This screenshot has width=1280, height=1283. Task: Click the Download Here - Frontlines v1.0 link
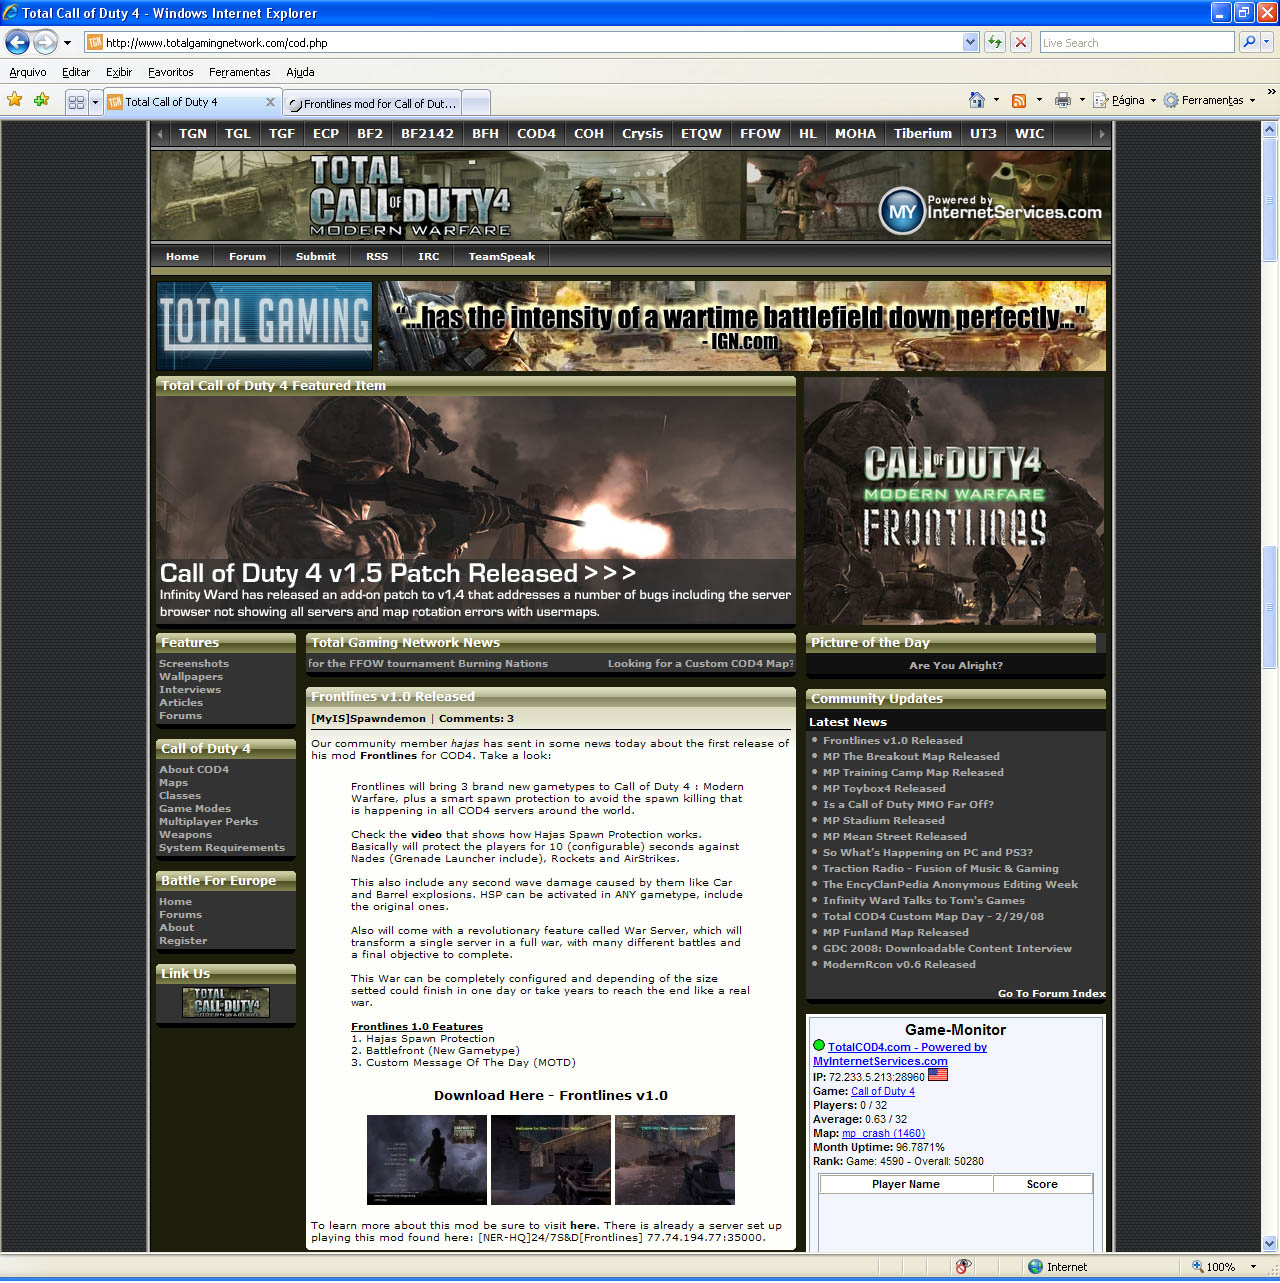[x=550, y=1095]
